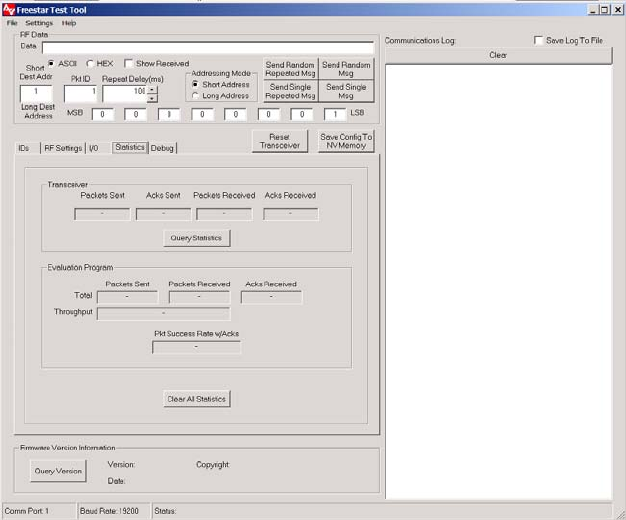Click inside the Communications Log area
Screen dimensions: 626x520
499,282
